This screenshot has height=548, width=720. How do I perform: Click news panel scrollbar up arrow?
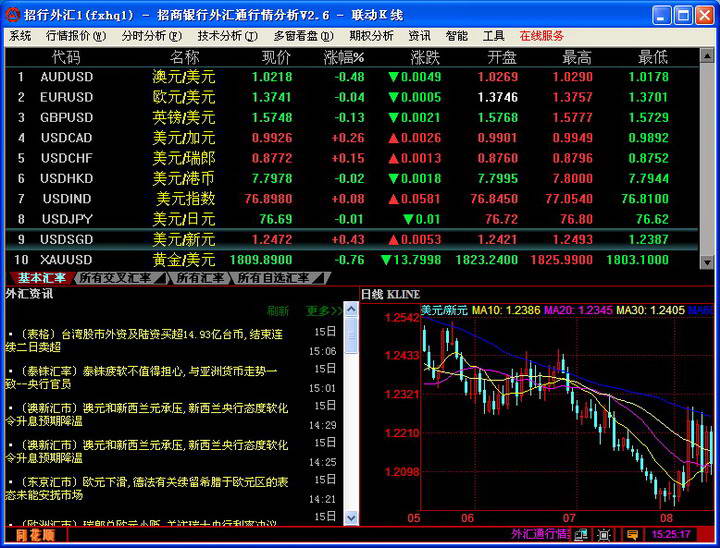point(351,310)
